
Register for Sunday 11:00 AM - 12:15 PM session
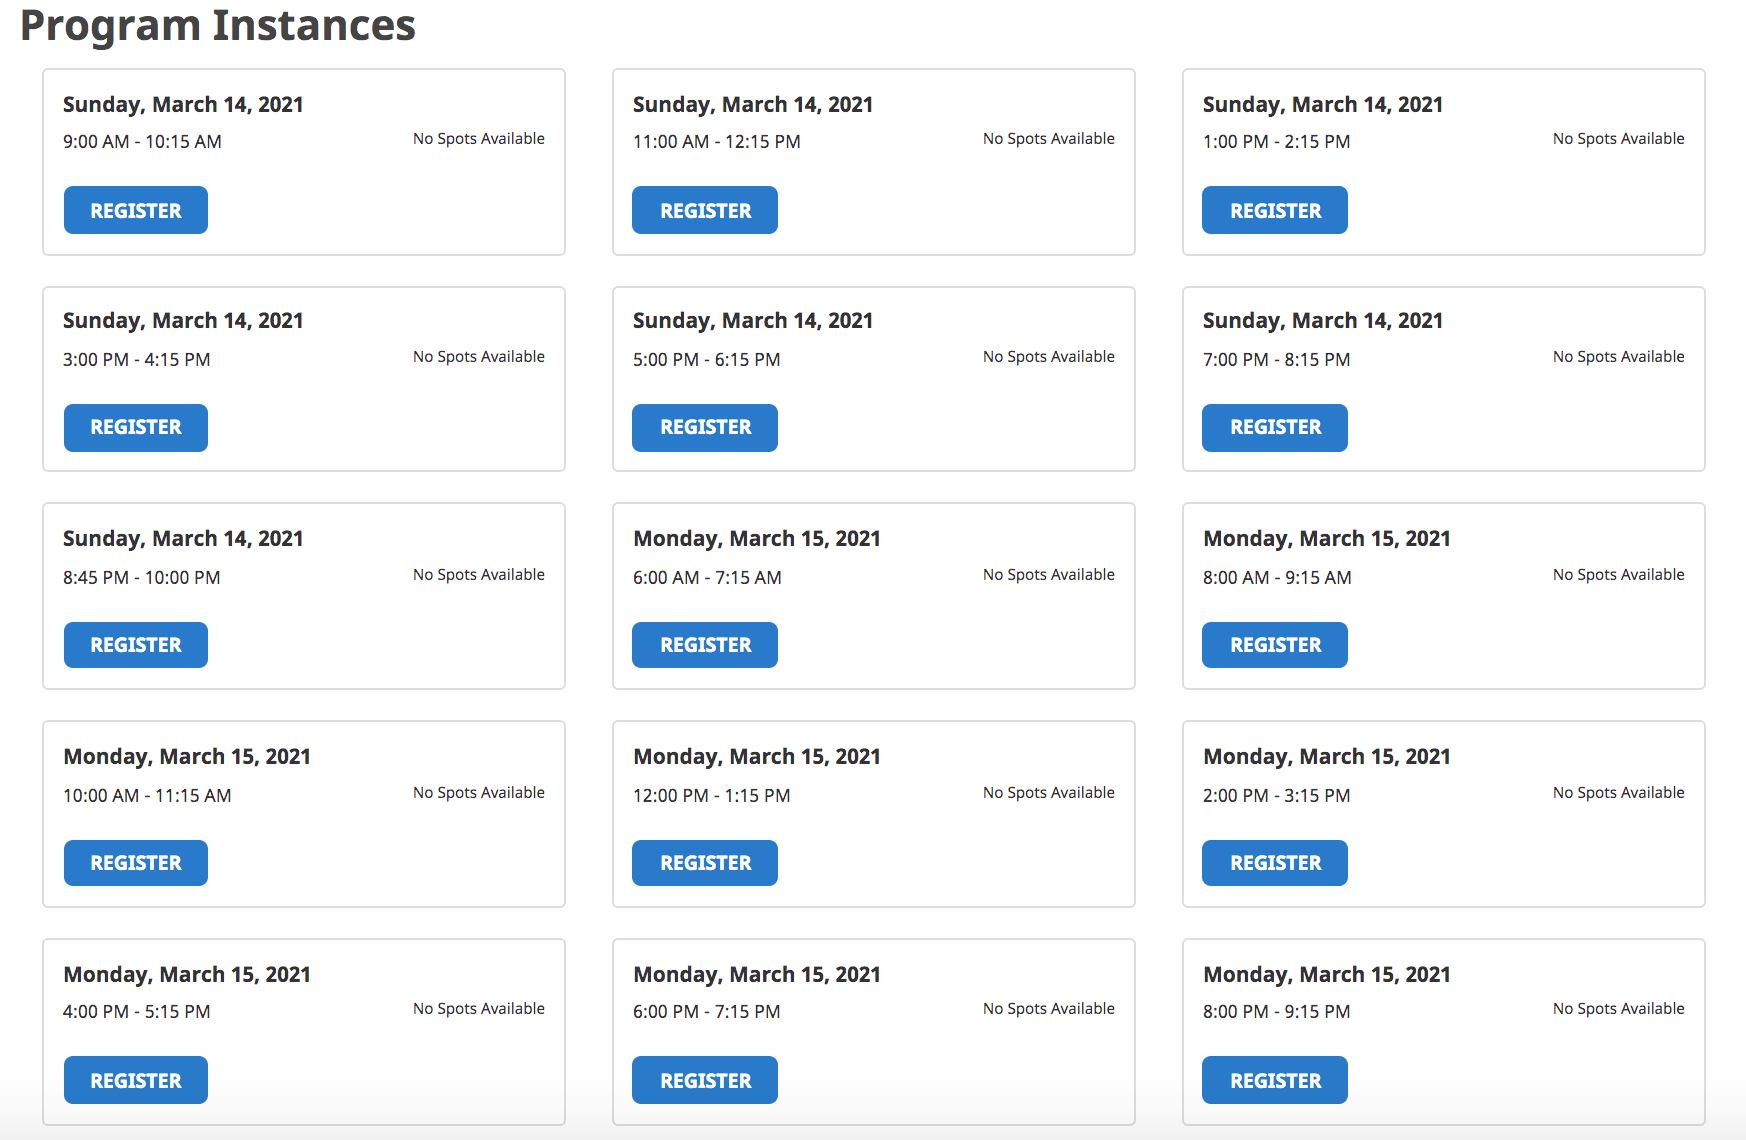[x=705, y=210]
